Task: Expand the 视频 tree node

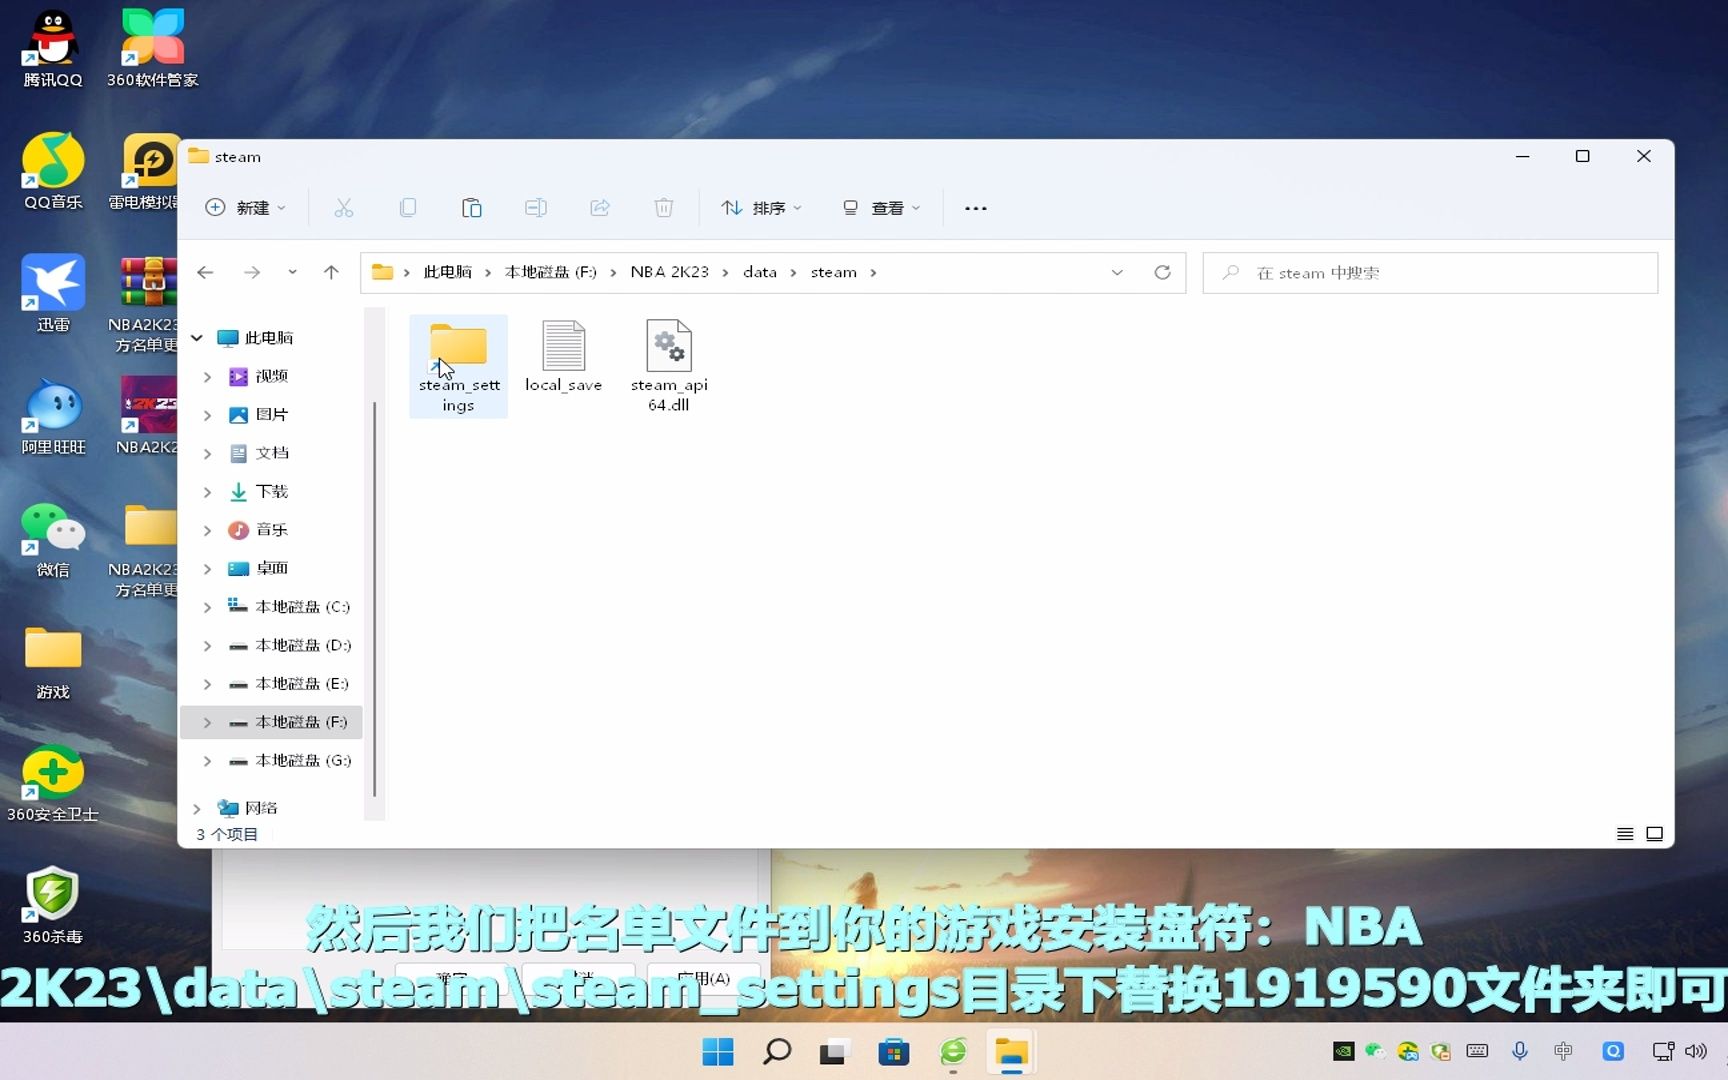Action: (x=207, y=377)
